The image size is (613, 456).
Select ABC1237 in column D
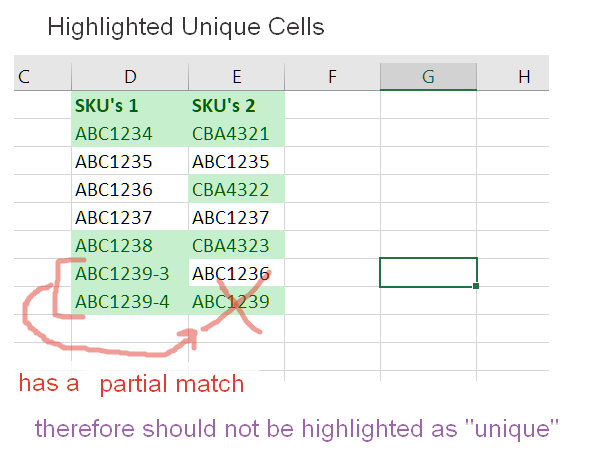point(130,217)
